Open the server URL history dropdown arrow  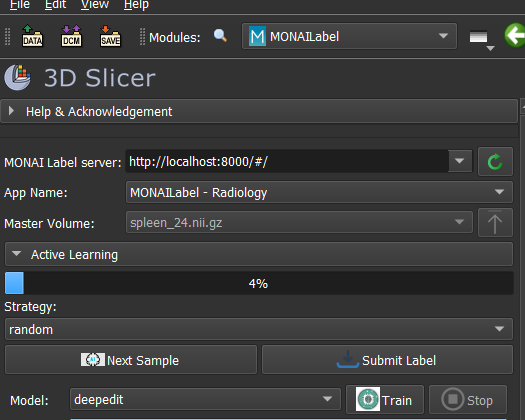[460, 161]
